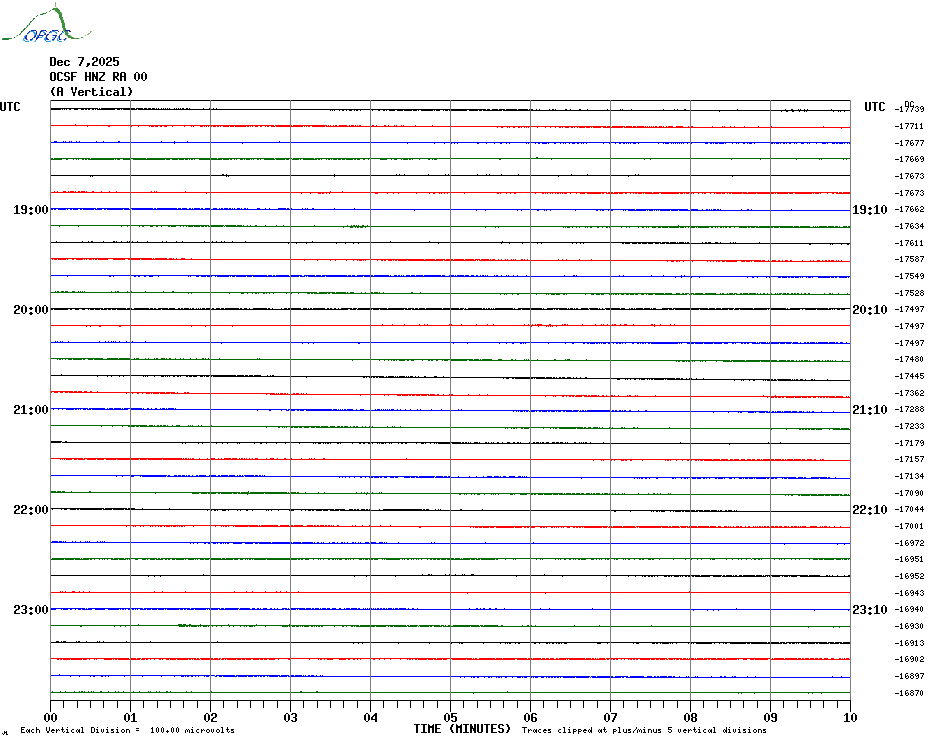Click the '03' minute axis label
930x744 pixels.
coord(291,717)
